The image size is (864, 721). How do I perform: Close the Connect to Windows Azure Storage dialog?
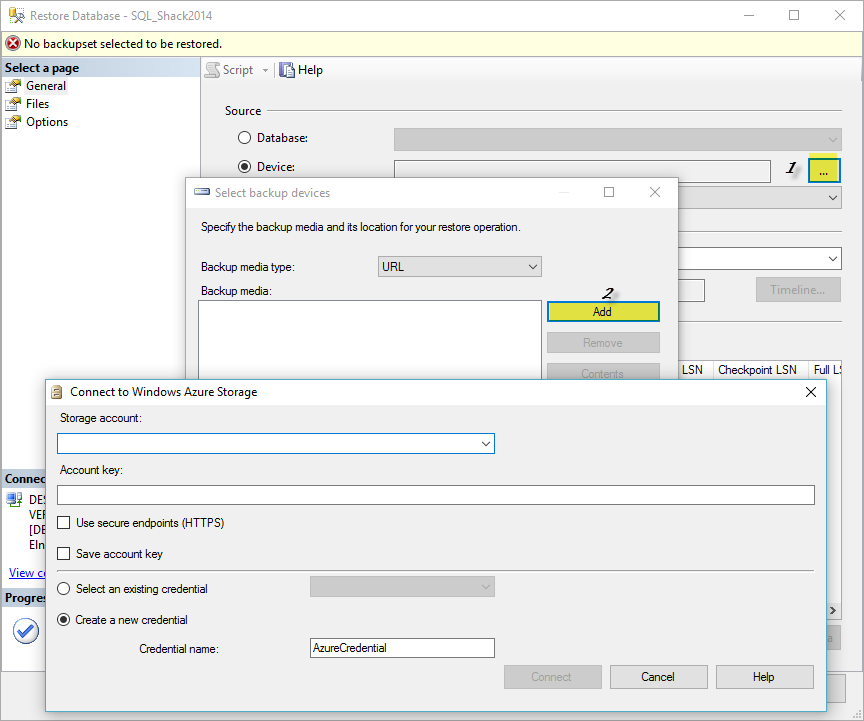point(811,392)
